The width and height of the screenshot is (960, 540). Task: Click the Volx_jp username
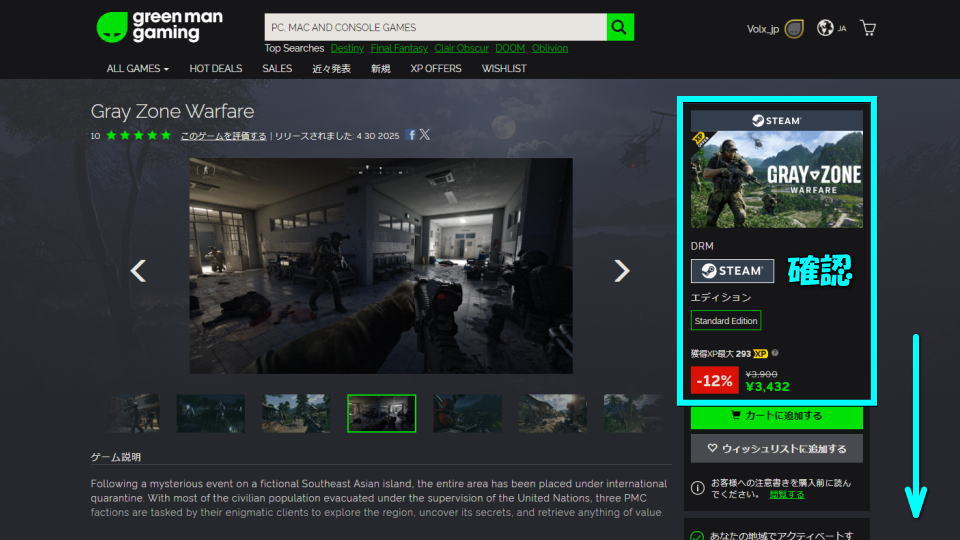[762, 29]
